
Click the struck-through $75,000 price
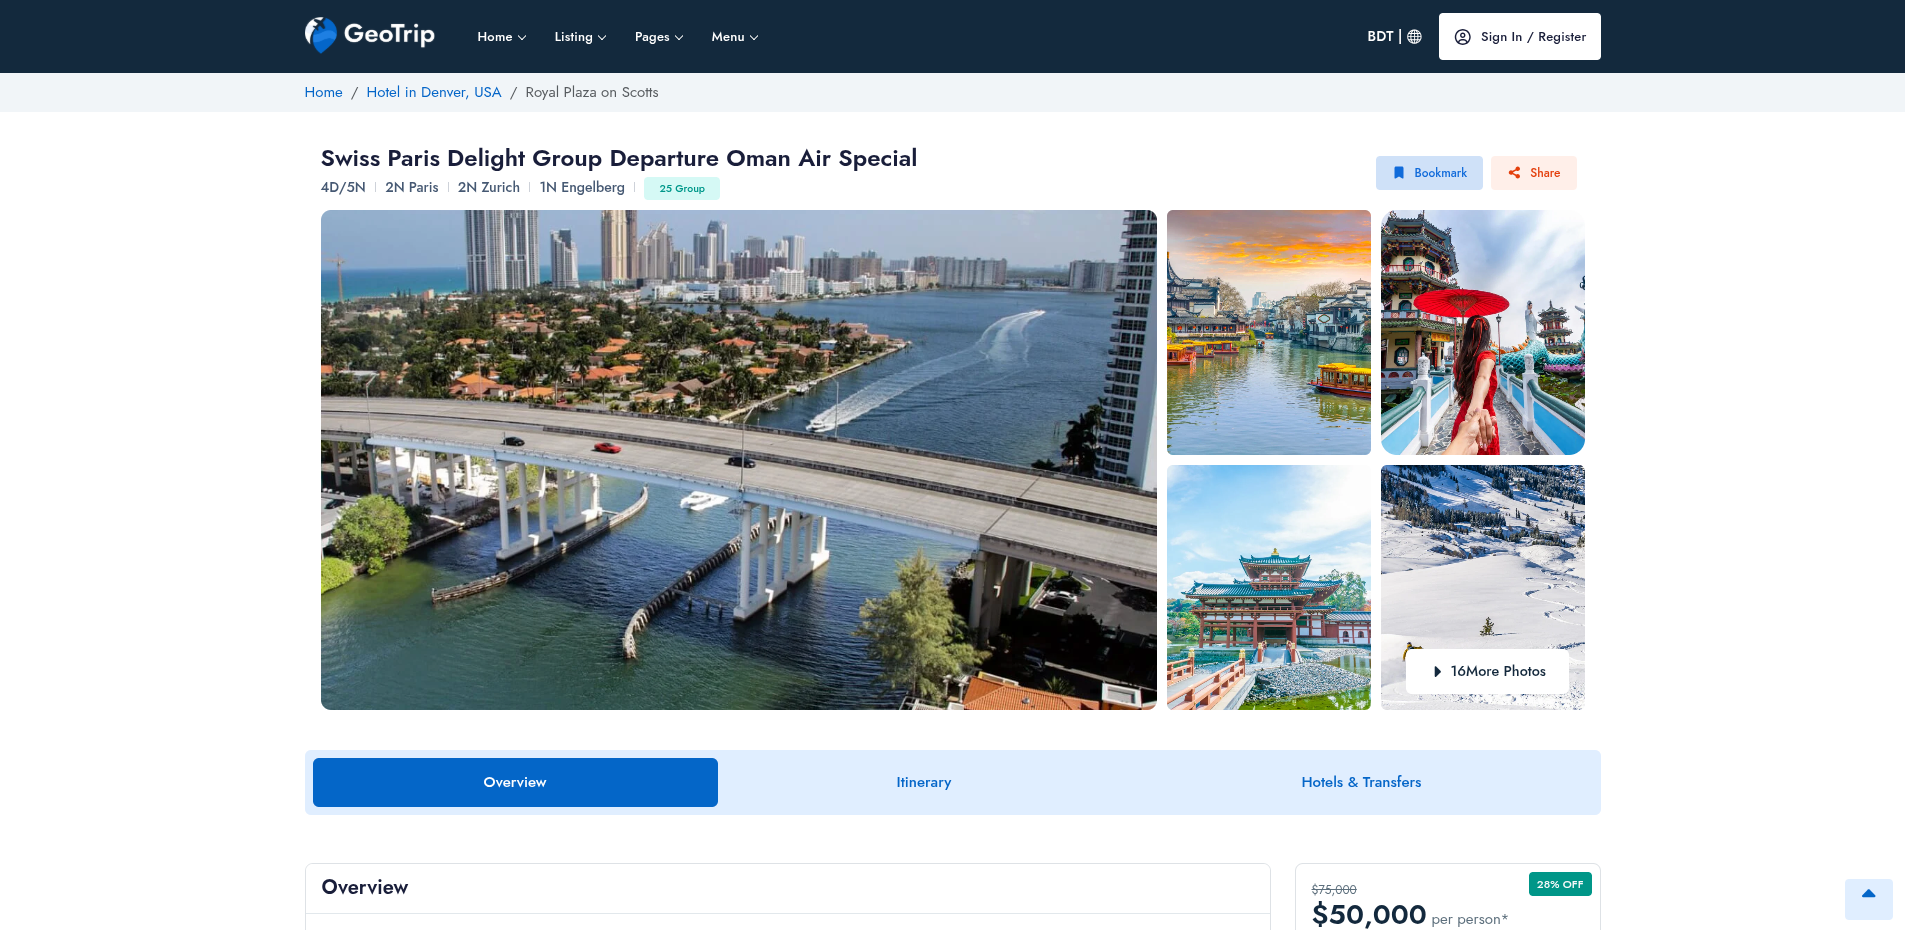click(1334, 890)
